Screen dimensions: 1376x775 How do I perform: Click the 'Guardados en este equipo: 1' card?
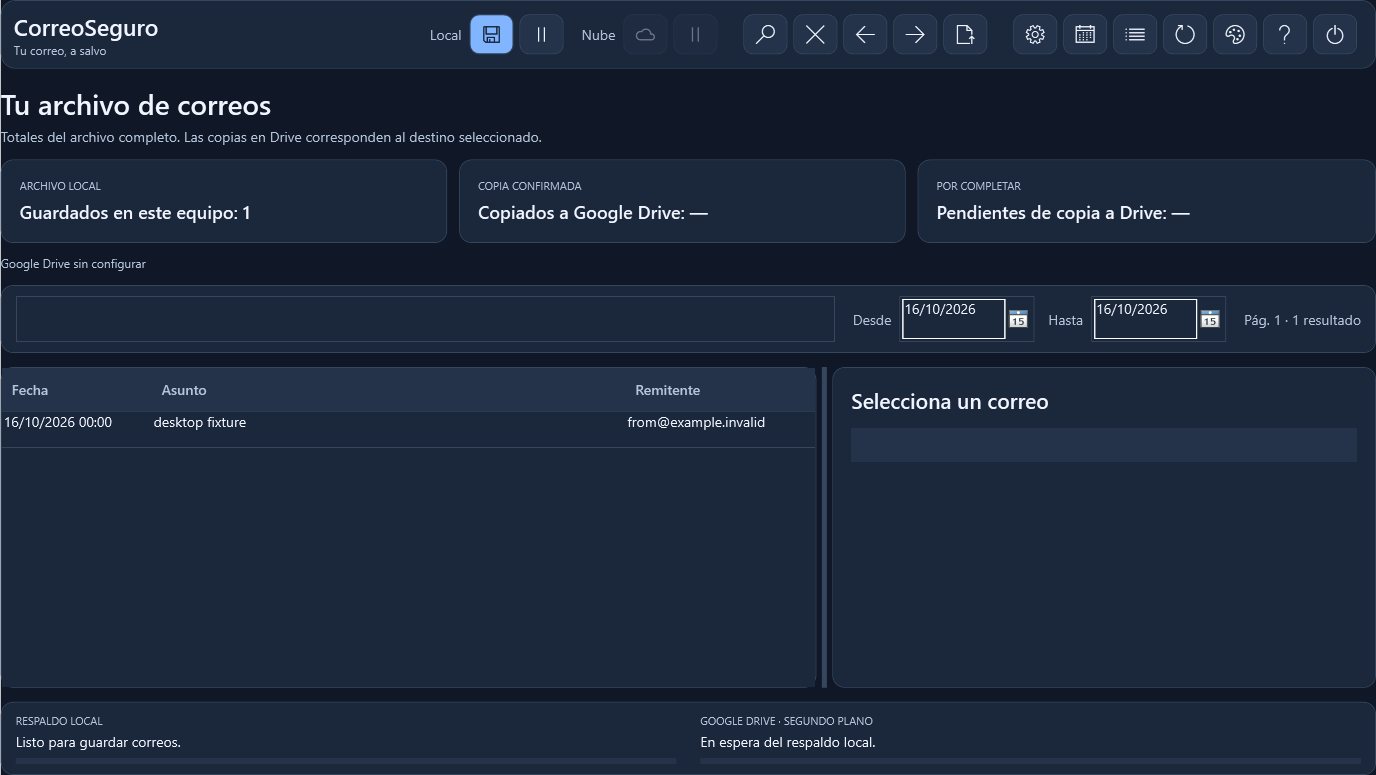pos(224,201)
